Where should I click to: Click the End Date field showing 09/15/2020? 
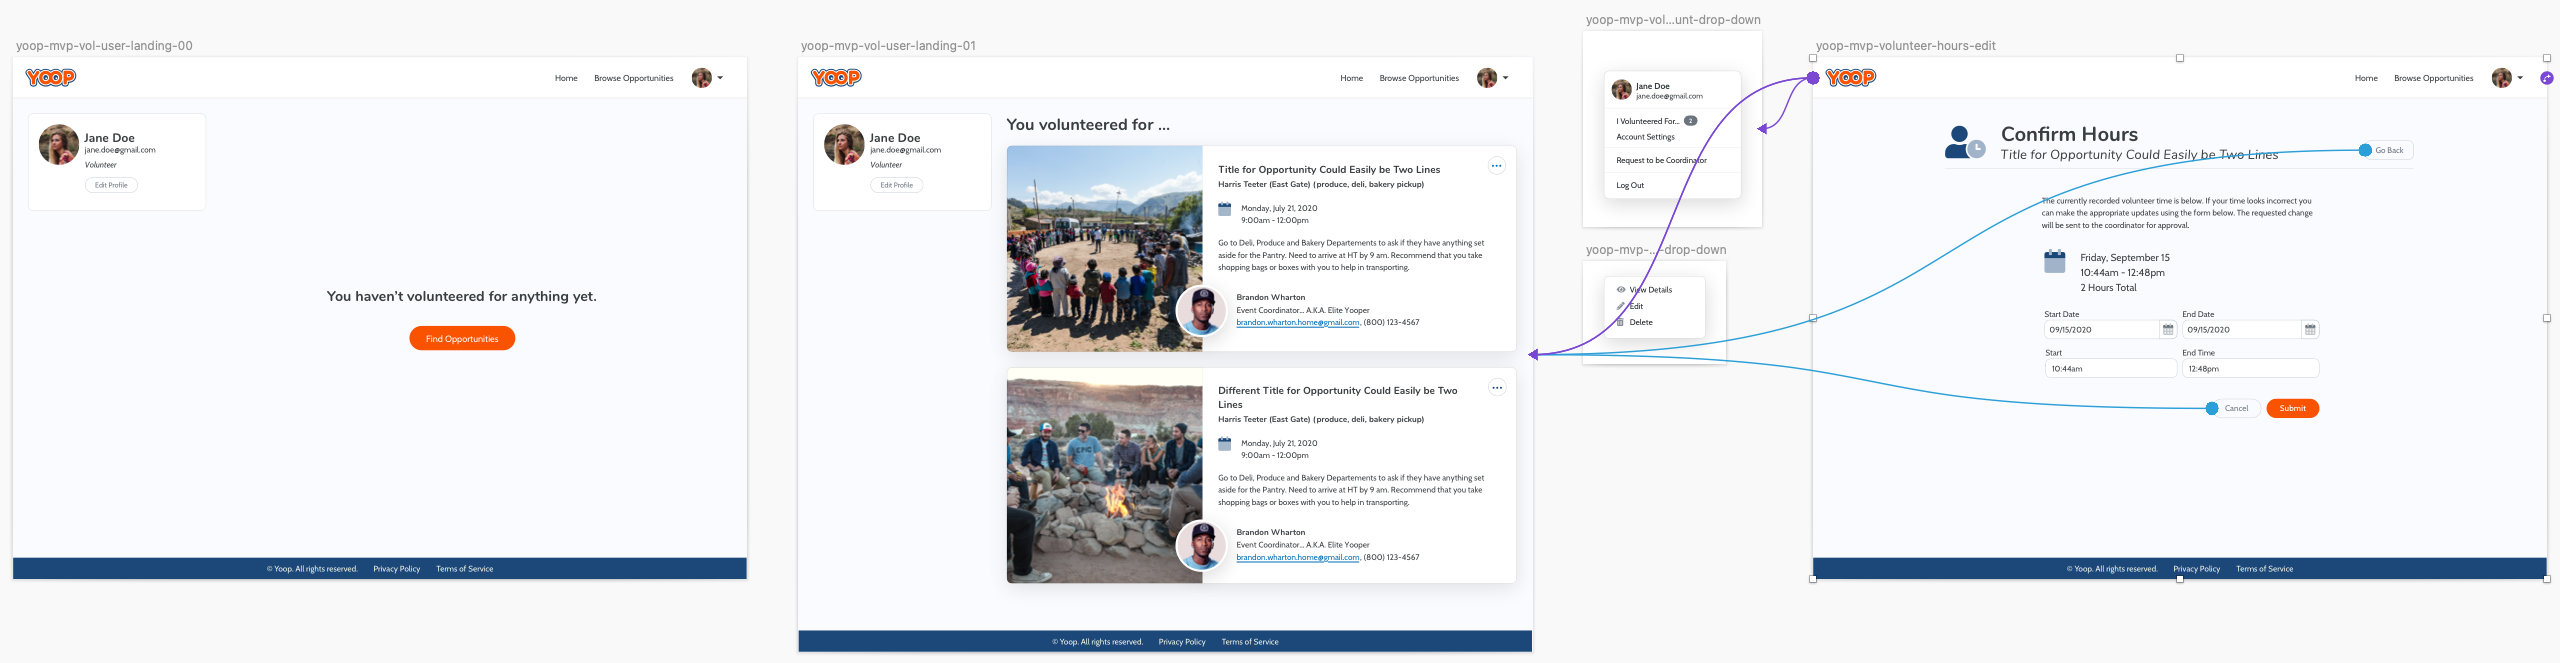[2250, 329]
